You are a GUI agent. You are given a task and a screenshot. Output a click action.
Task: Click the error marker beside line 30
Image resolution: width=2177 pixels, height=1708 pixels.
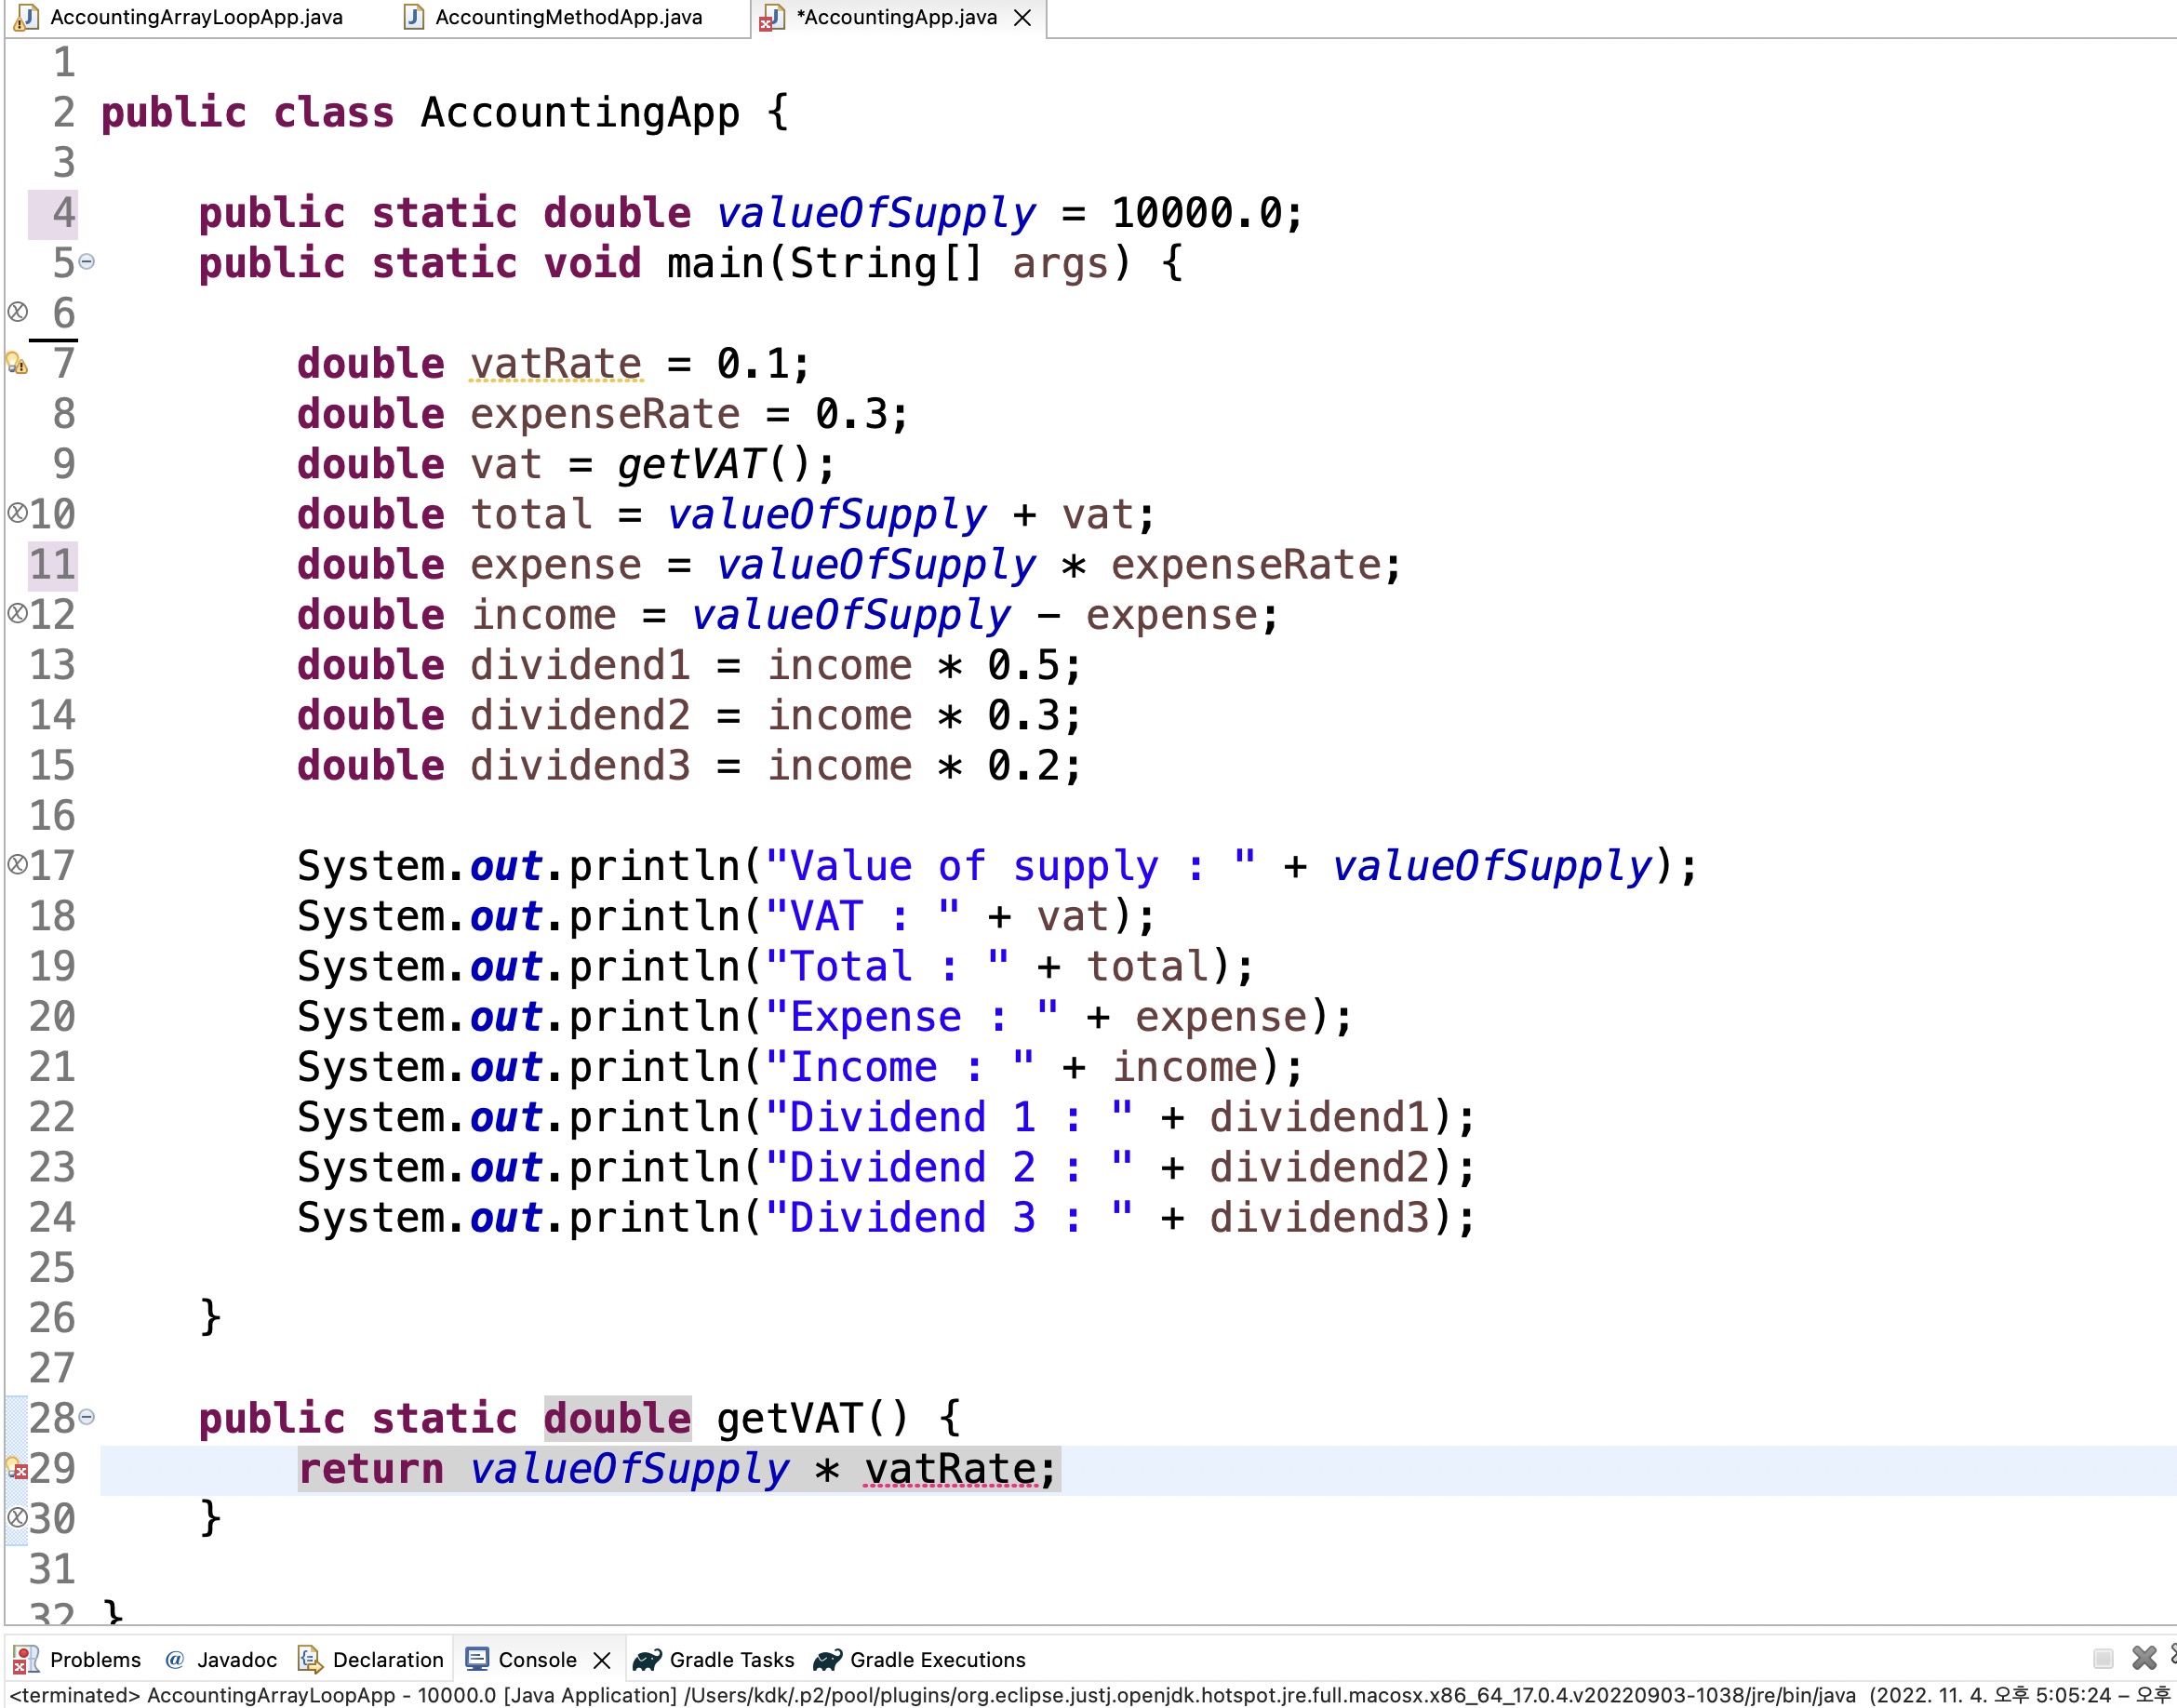pyautogui.click(x=17, y=1518)
